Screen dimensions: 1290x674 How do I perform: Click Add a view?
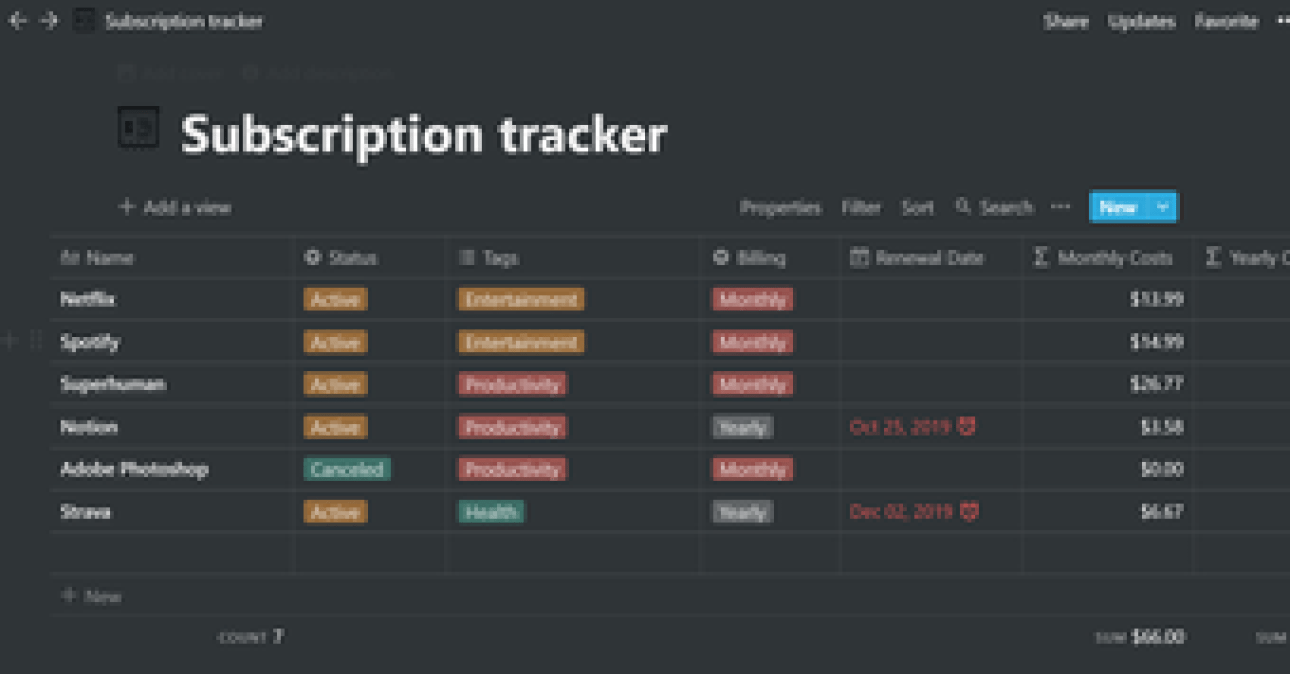point(175,207)
